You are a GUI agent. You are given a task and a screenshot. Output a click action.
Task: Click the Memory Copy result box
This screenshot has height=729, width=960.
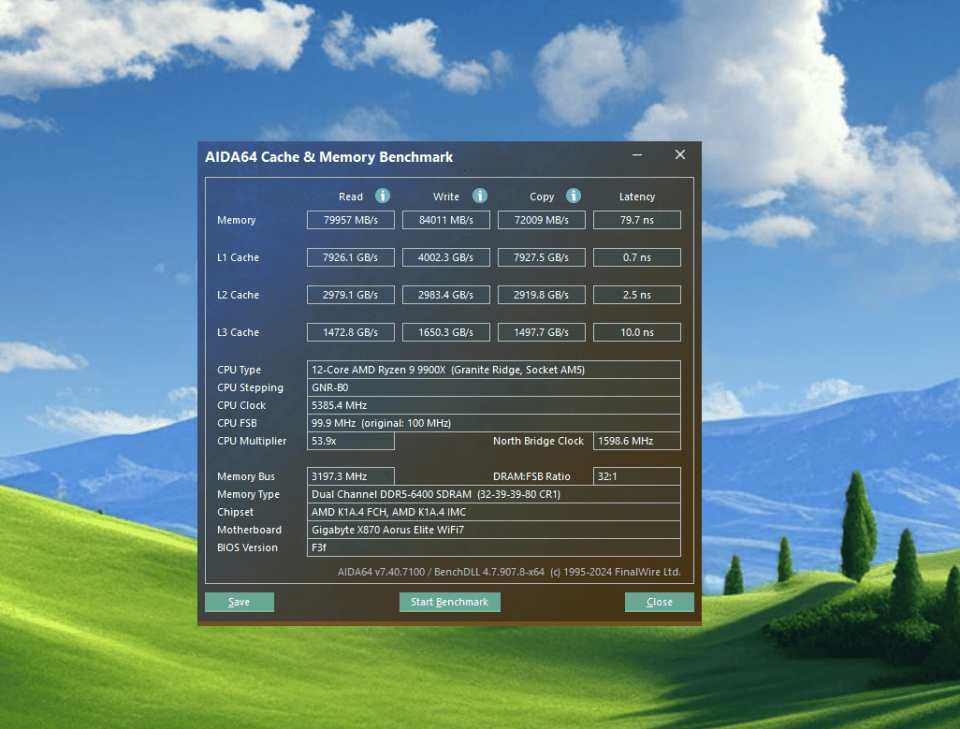[x=541, y=220]
